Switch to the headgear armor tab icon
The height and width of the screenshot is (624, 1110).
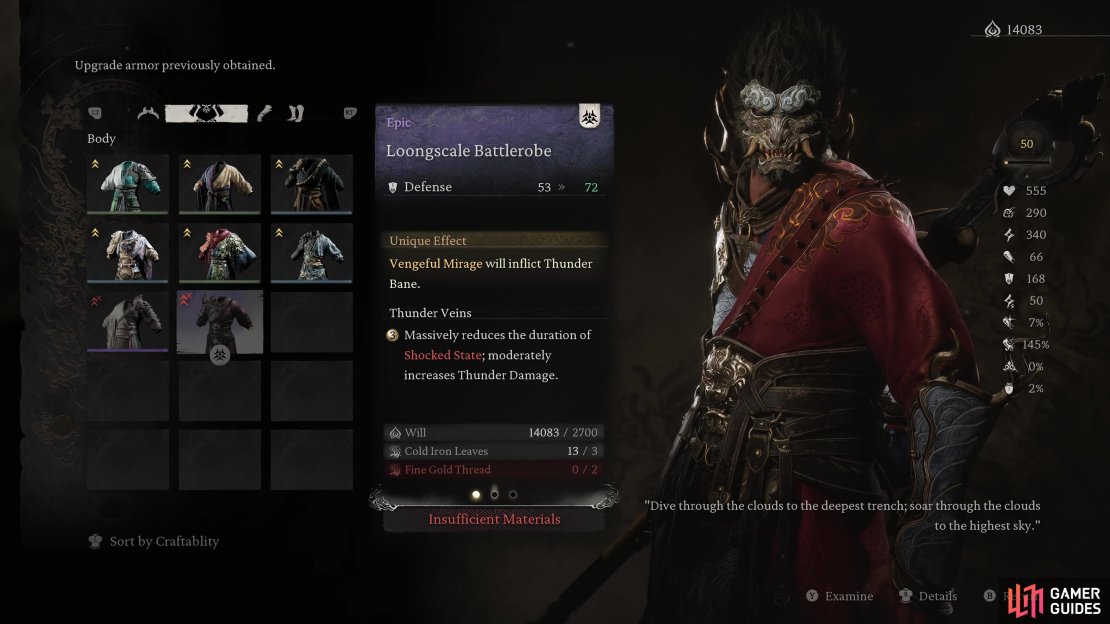[148, 113]
